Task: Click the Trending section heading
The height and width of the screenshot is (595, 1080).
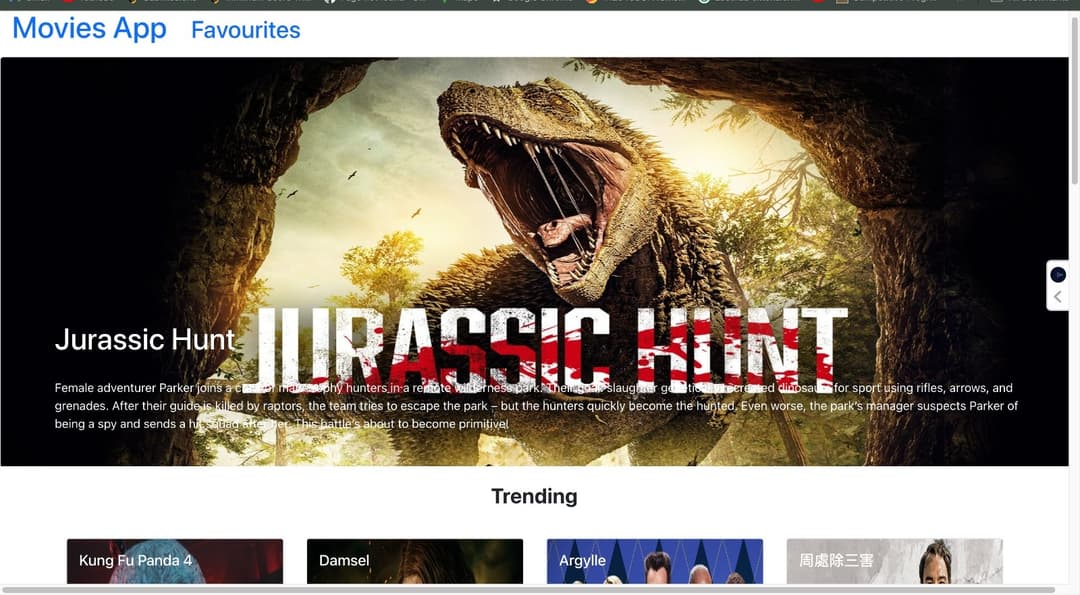Action: click(534, 497)
